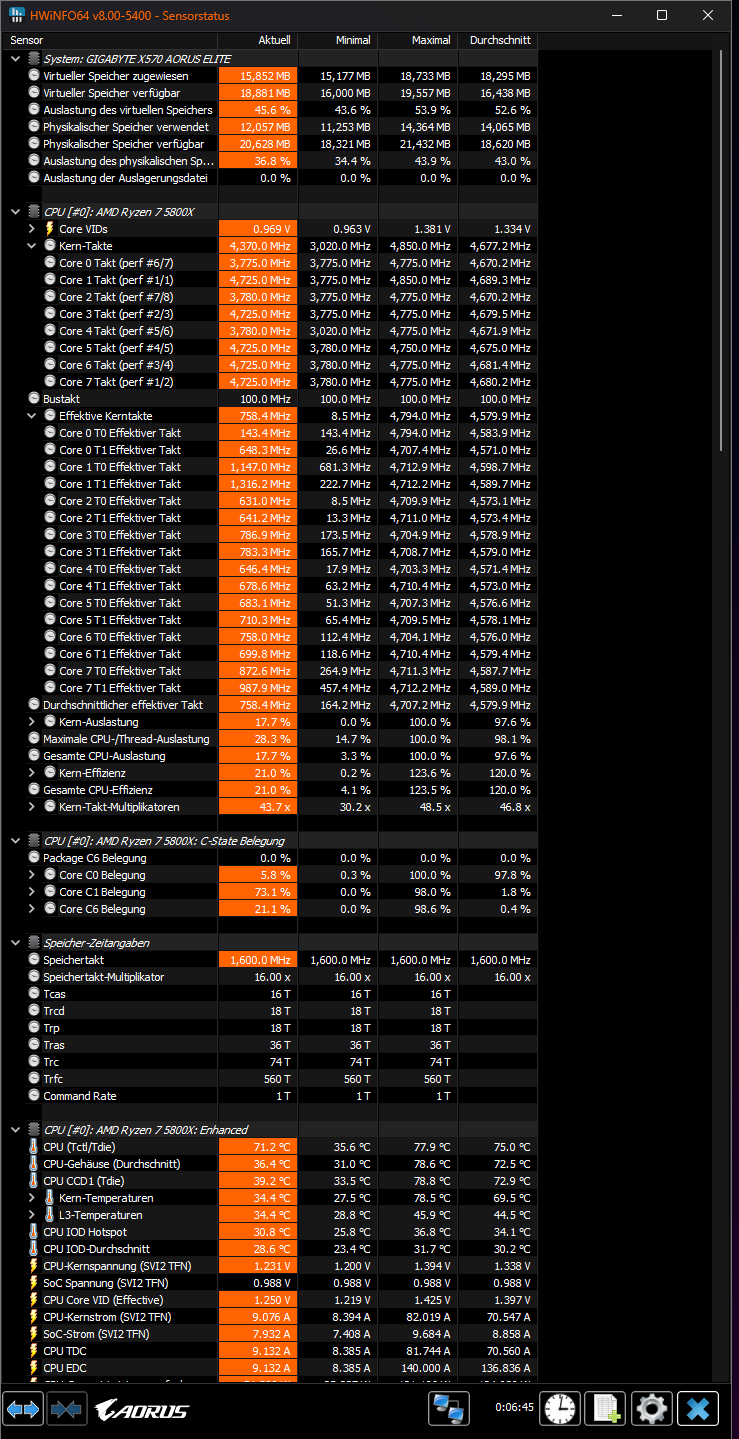Image resolution: width=739 pixels, height=1439 pixels.
Task: Expand the L3-Temperaturen group
Action: [x=32, y=1215]
